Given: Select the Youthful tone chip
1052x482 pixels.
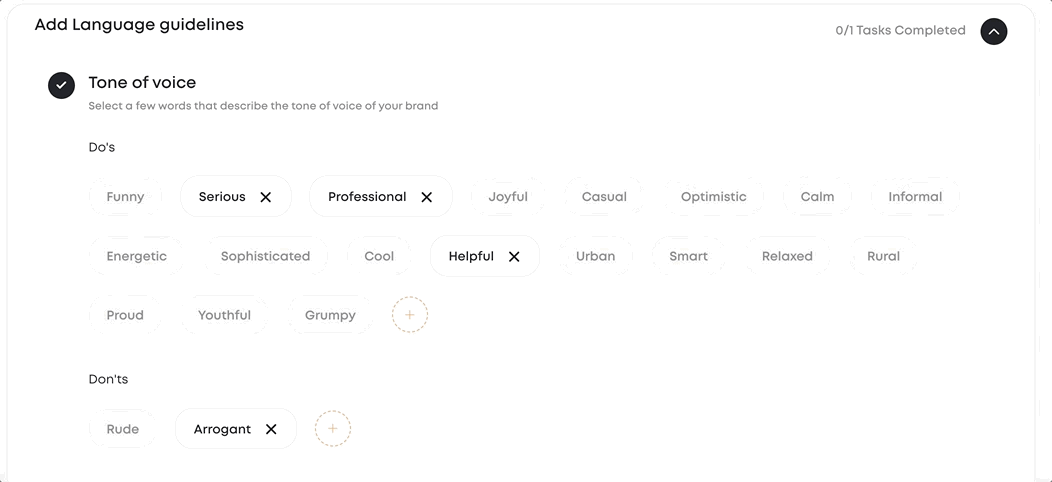Looking at the screenshot, I should [224, 316].
